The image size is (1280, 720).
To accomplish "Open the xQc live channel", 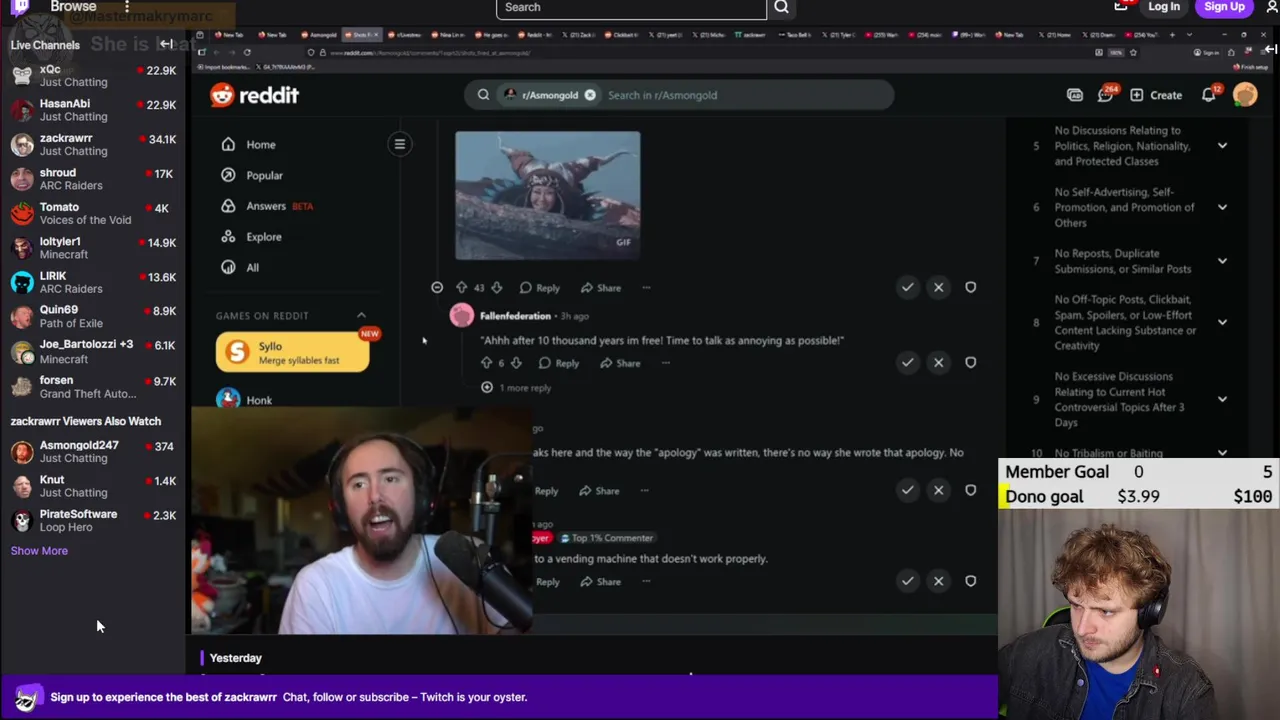I will (x=92, y=76).
